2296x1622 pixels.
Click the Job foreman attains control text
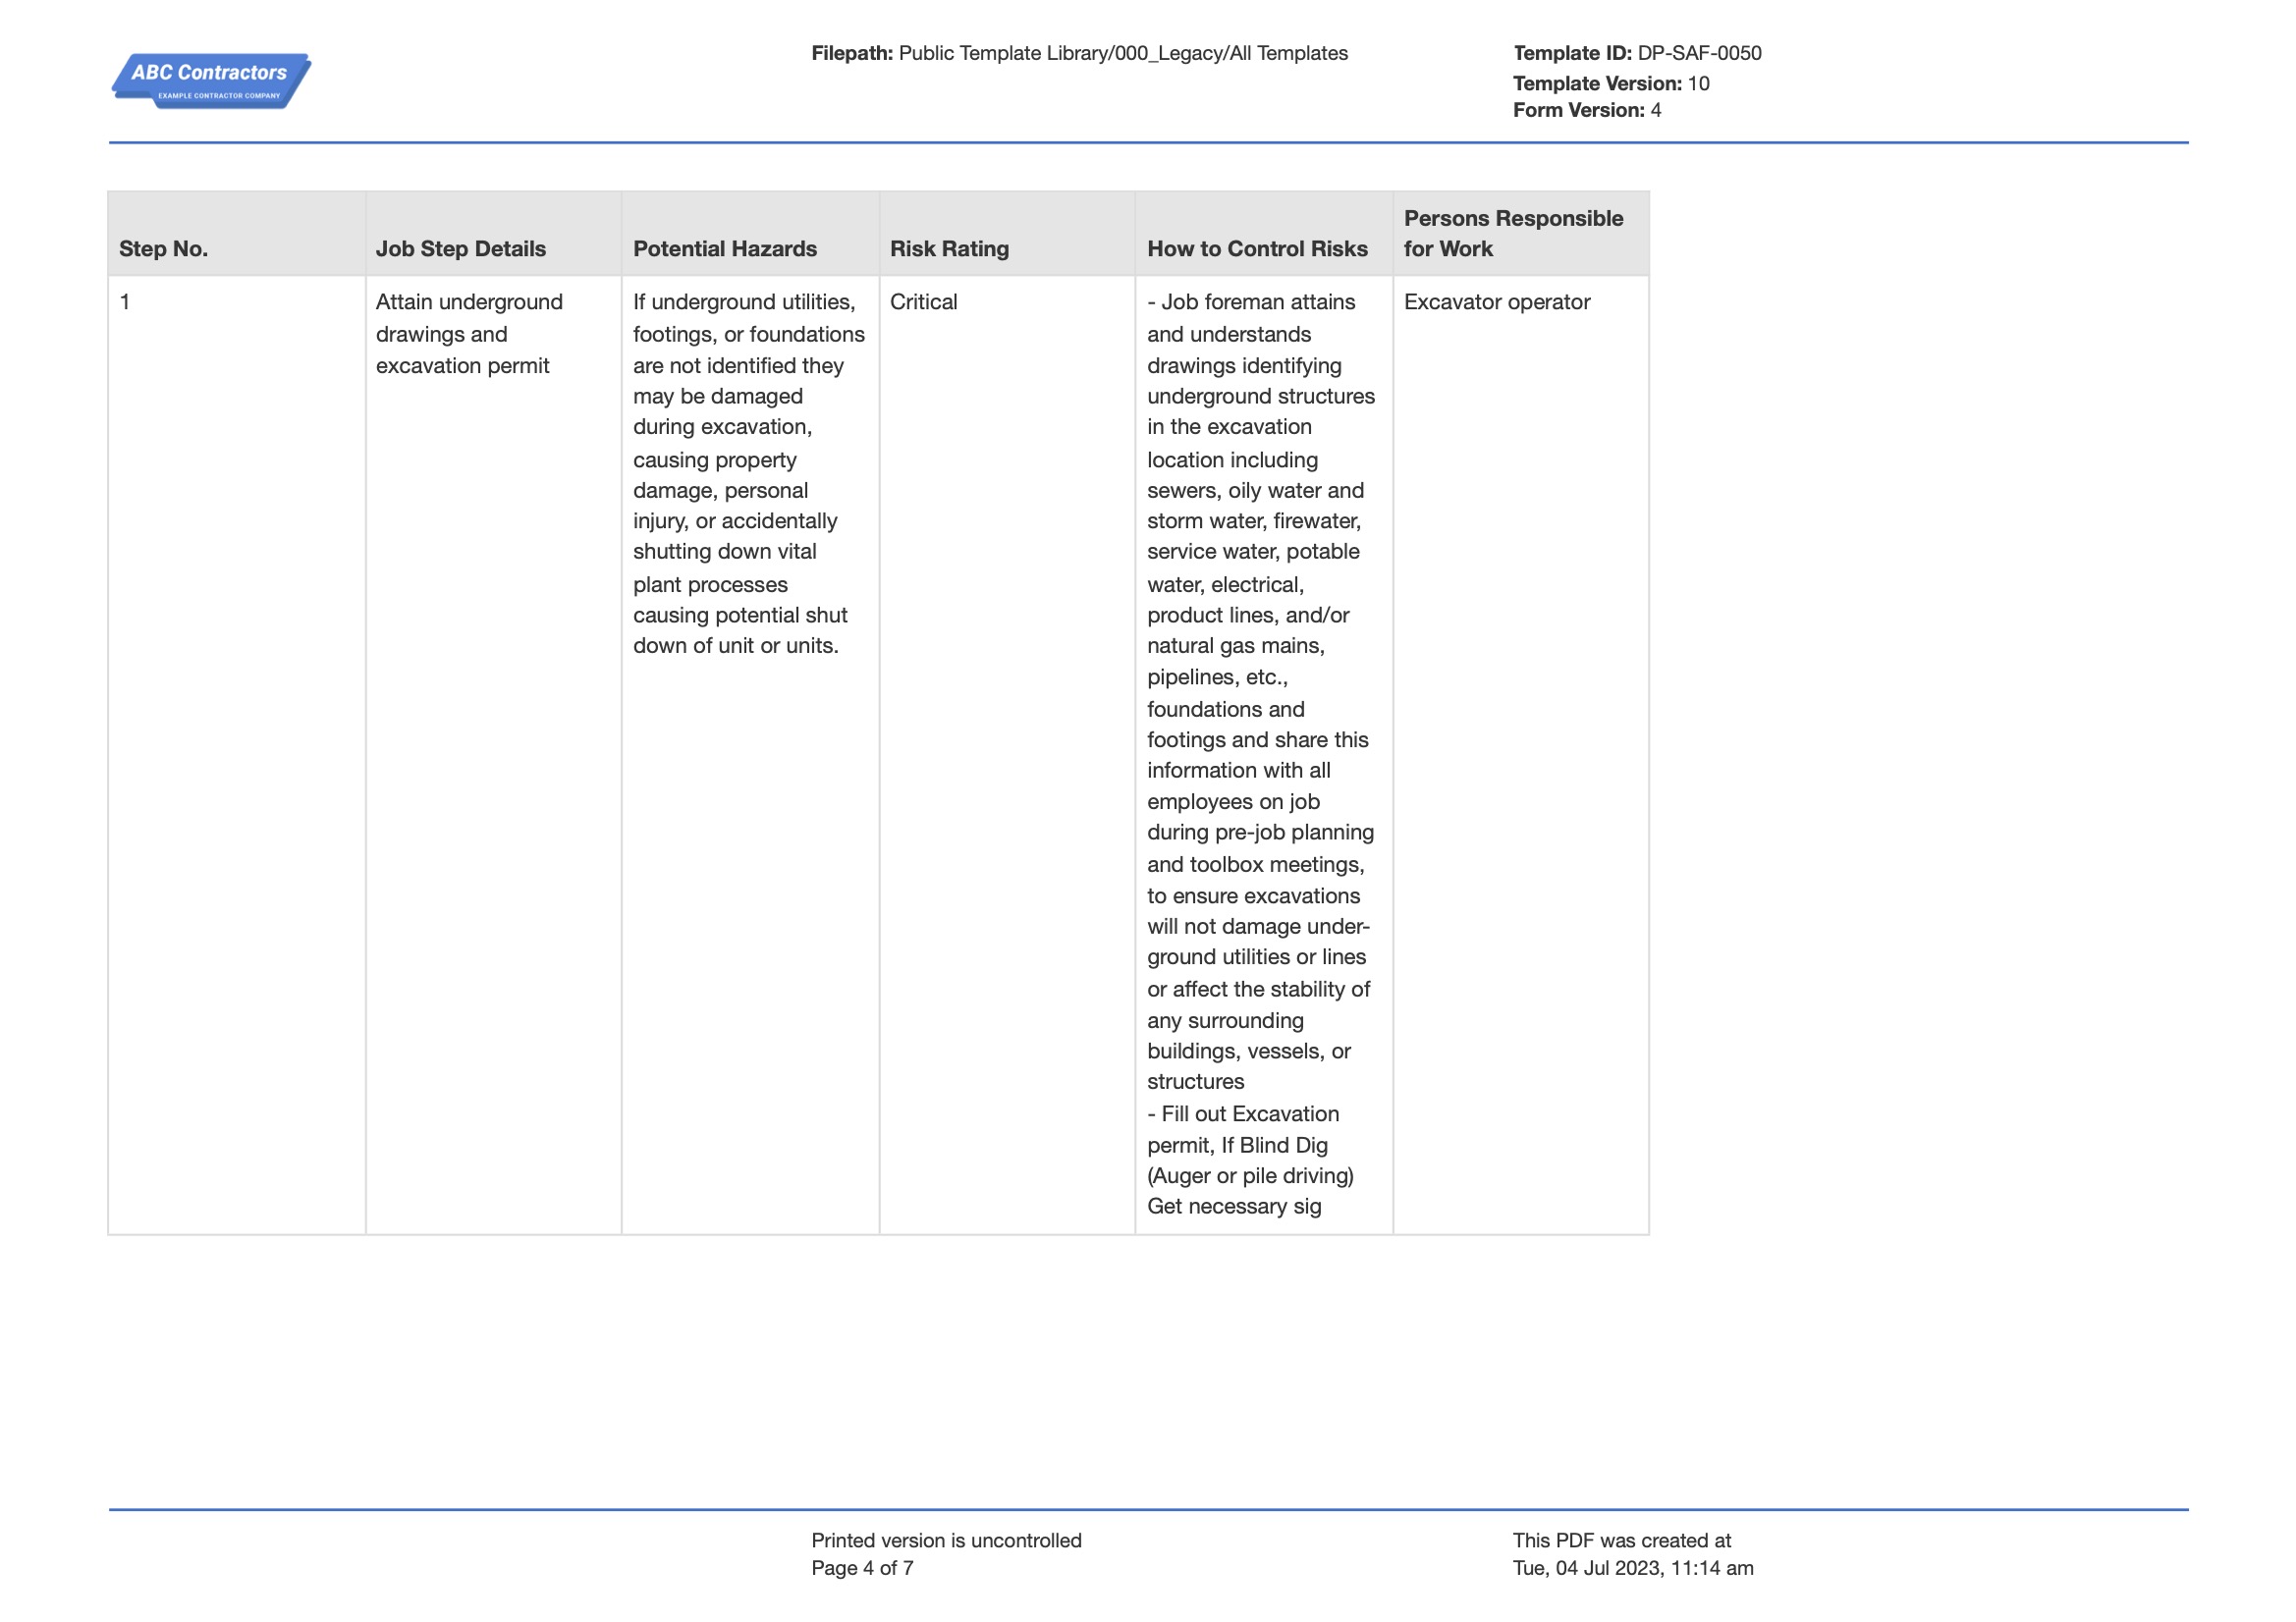click(1261, 692)
